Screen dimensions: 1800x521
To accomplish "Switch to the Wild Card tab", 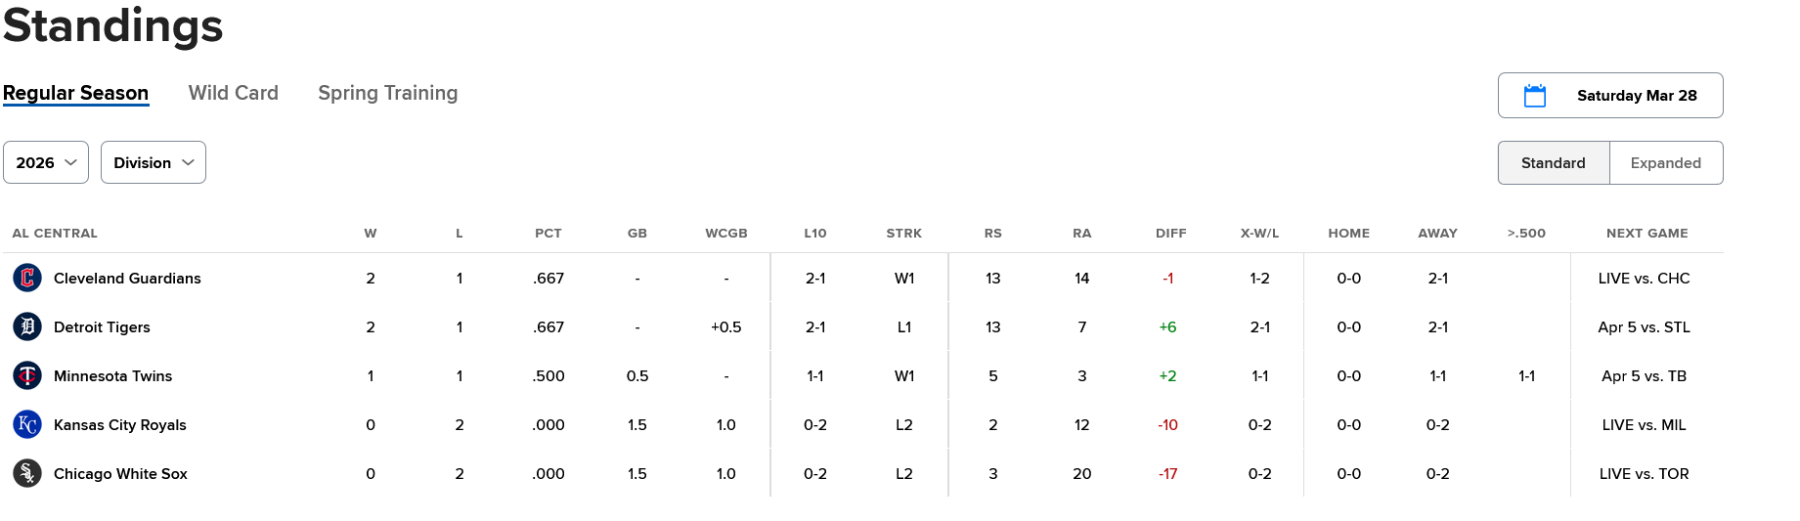I will [x=233, y=93].
